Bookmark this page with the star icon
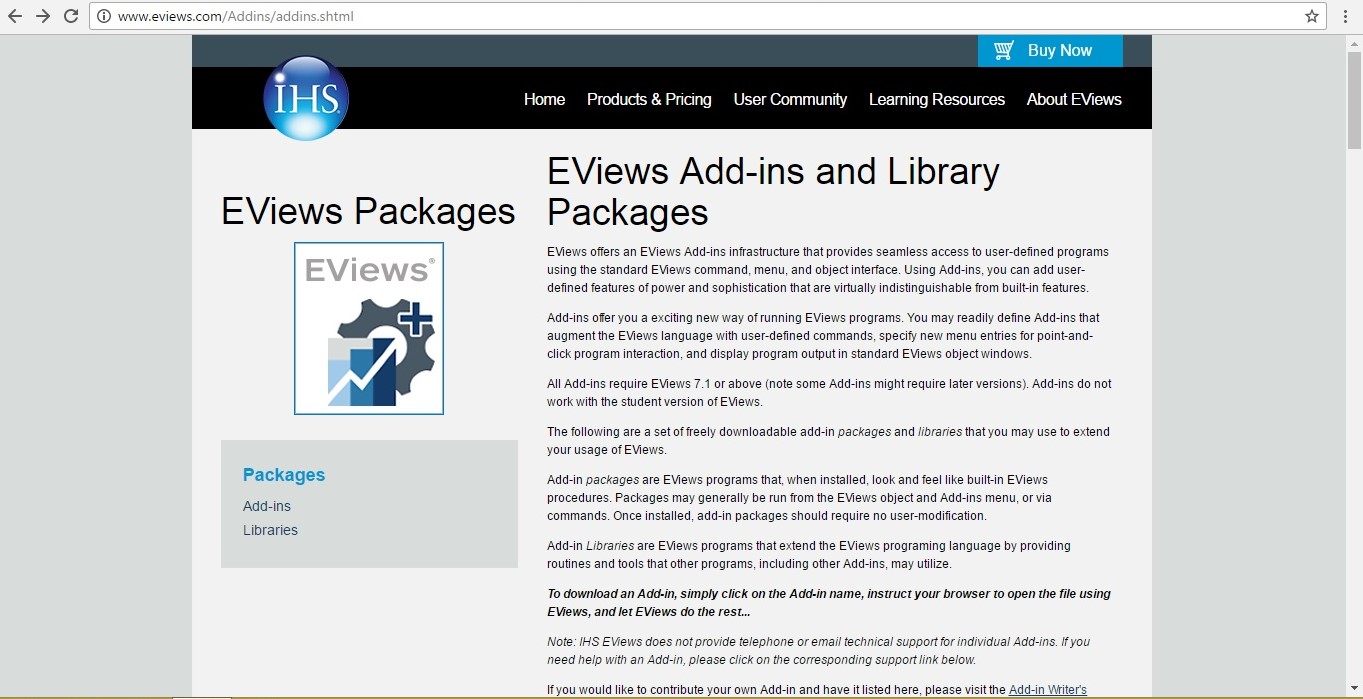Viewport: 1363px width, 699px height. pos(1312,16)
